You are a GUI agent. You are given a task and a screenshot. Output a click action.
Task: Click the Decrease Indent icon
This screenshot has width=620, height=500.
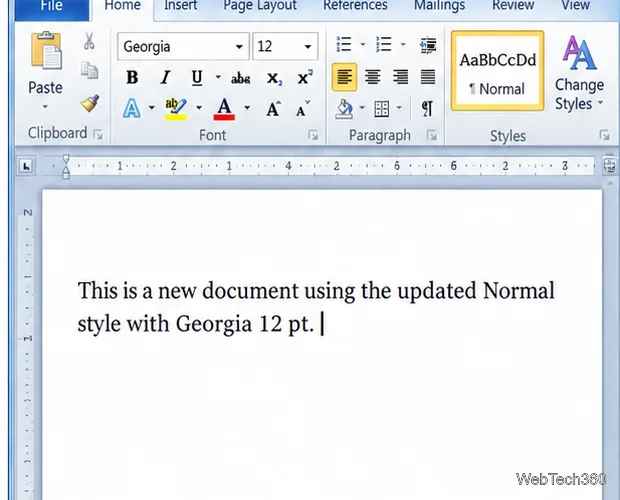[x=428, y=45]
